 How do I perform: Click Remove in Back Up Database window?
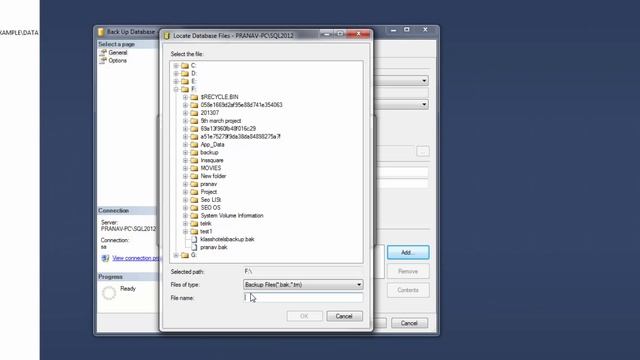click(x=408, y=271)
